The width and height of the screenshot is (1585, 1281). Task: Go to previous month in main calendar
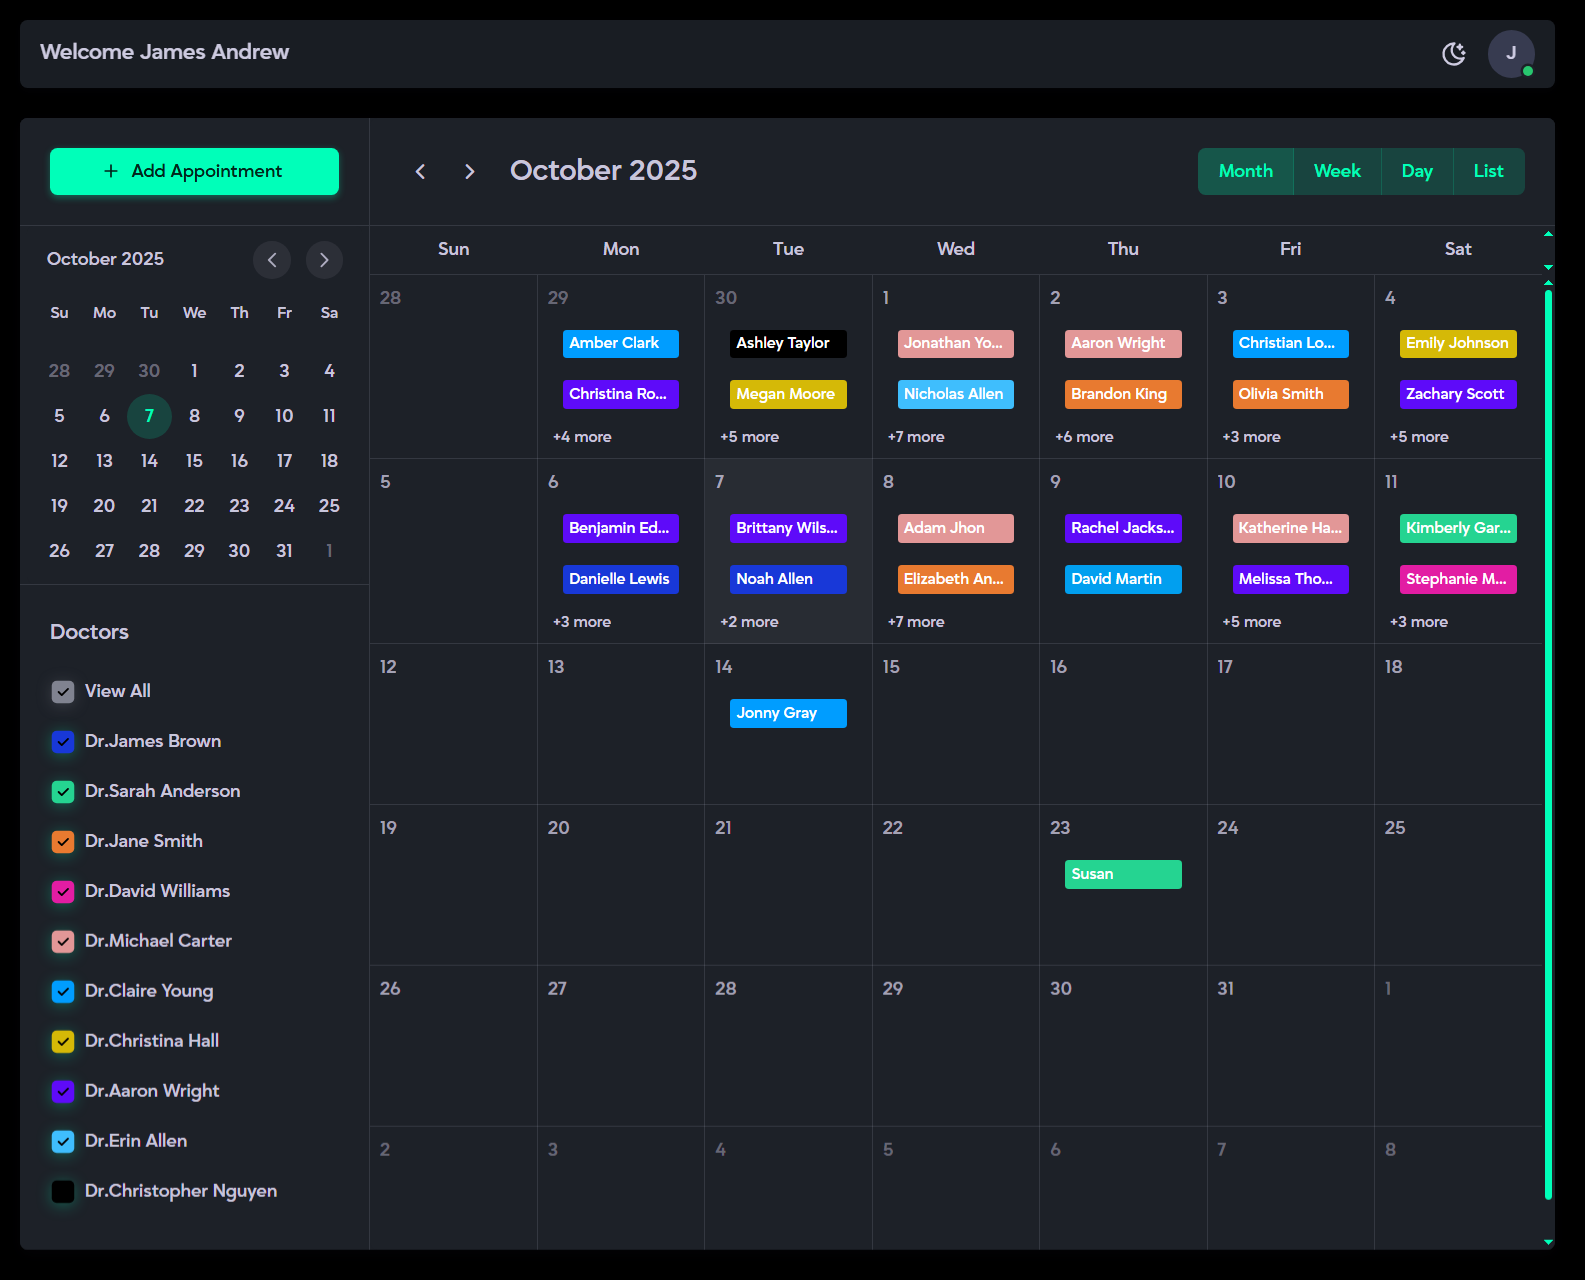[421, 172]
